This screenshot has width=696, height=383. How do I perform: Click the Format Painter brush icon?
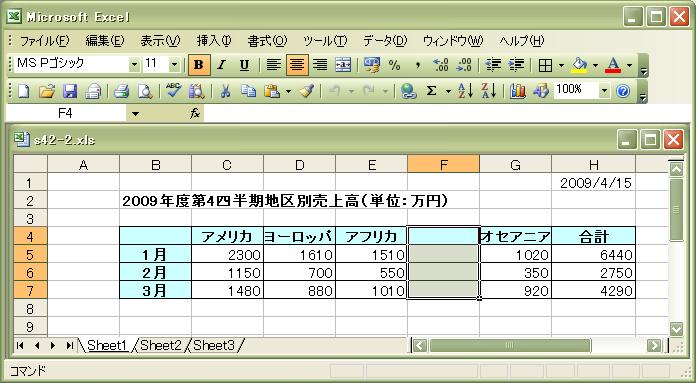click(306, 91)
